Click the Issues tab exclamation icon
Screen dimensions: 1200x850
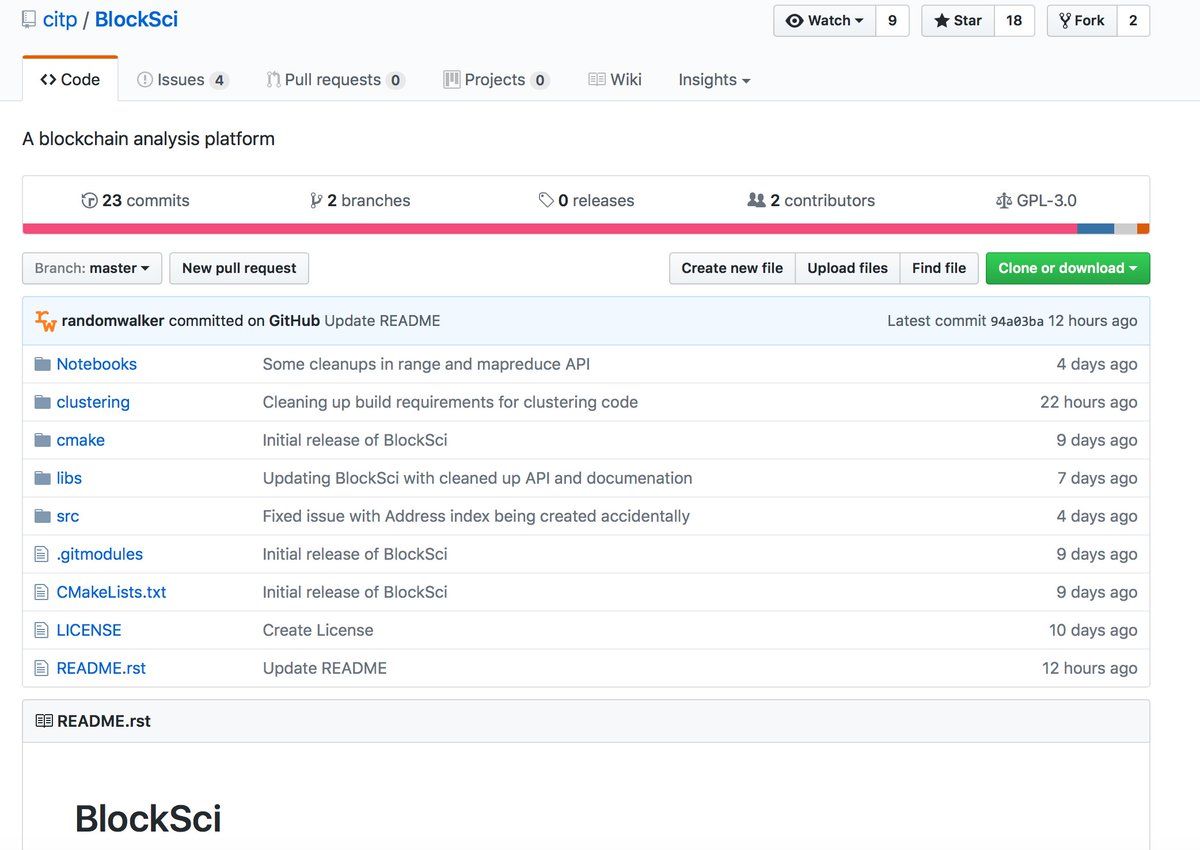click(x=145, y=79)
